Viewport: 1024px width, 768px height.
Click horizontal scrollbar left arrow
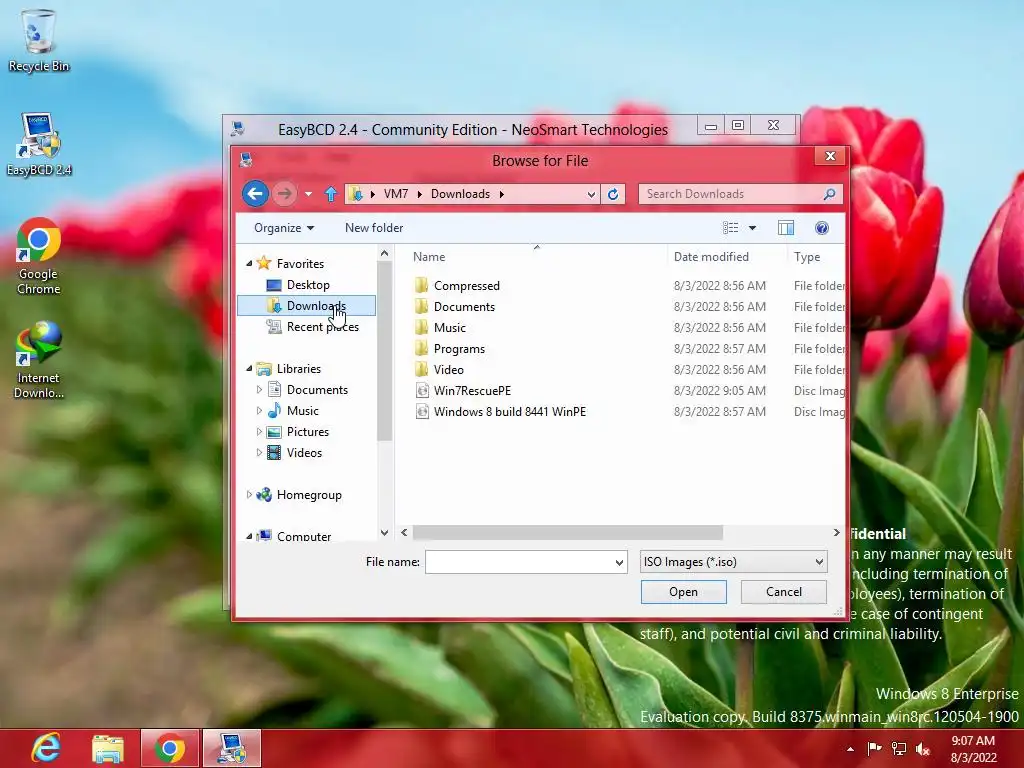[404, 533]
